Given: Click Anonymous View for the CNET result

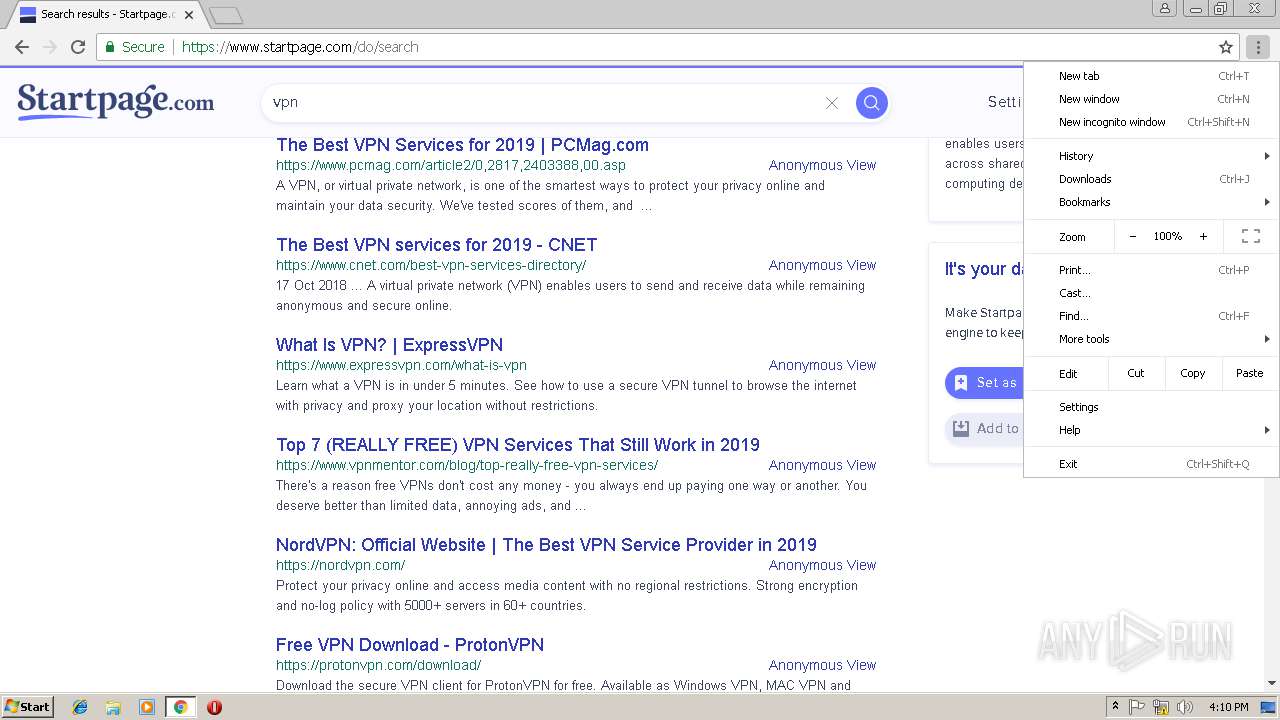Looking at the screenshot, I should tap(822, 265).
